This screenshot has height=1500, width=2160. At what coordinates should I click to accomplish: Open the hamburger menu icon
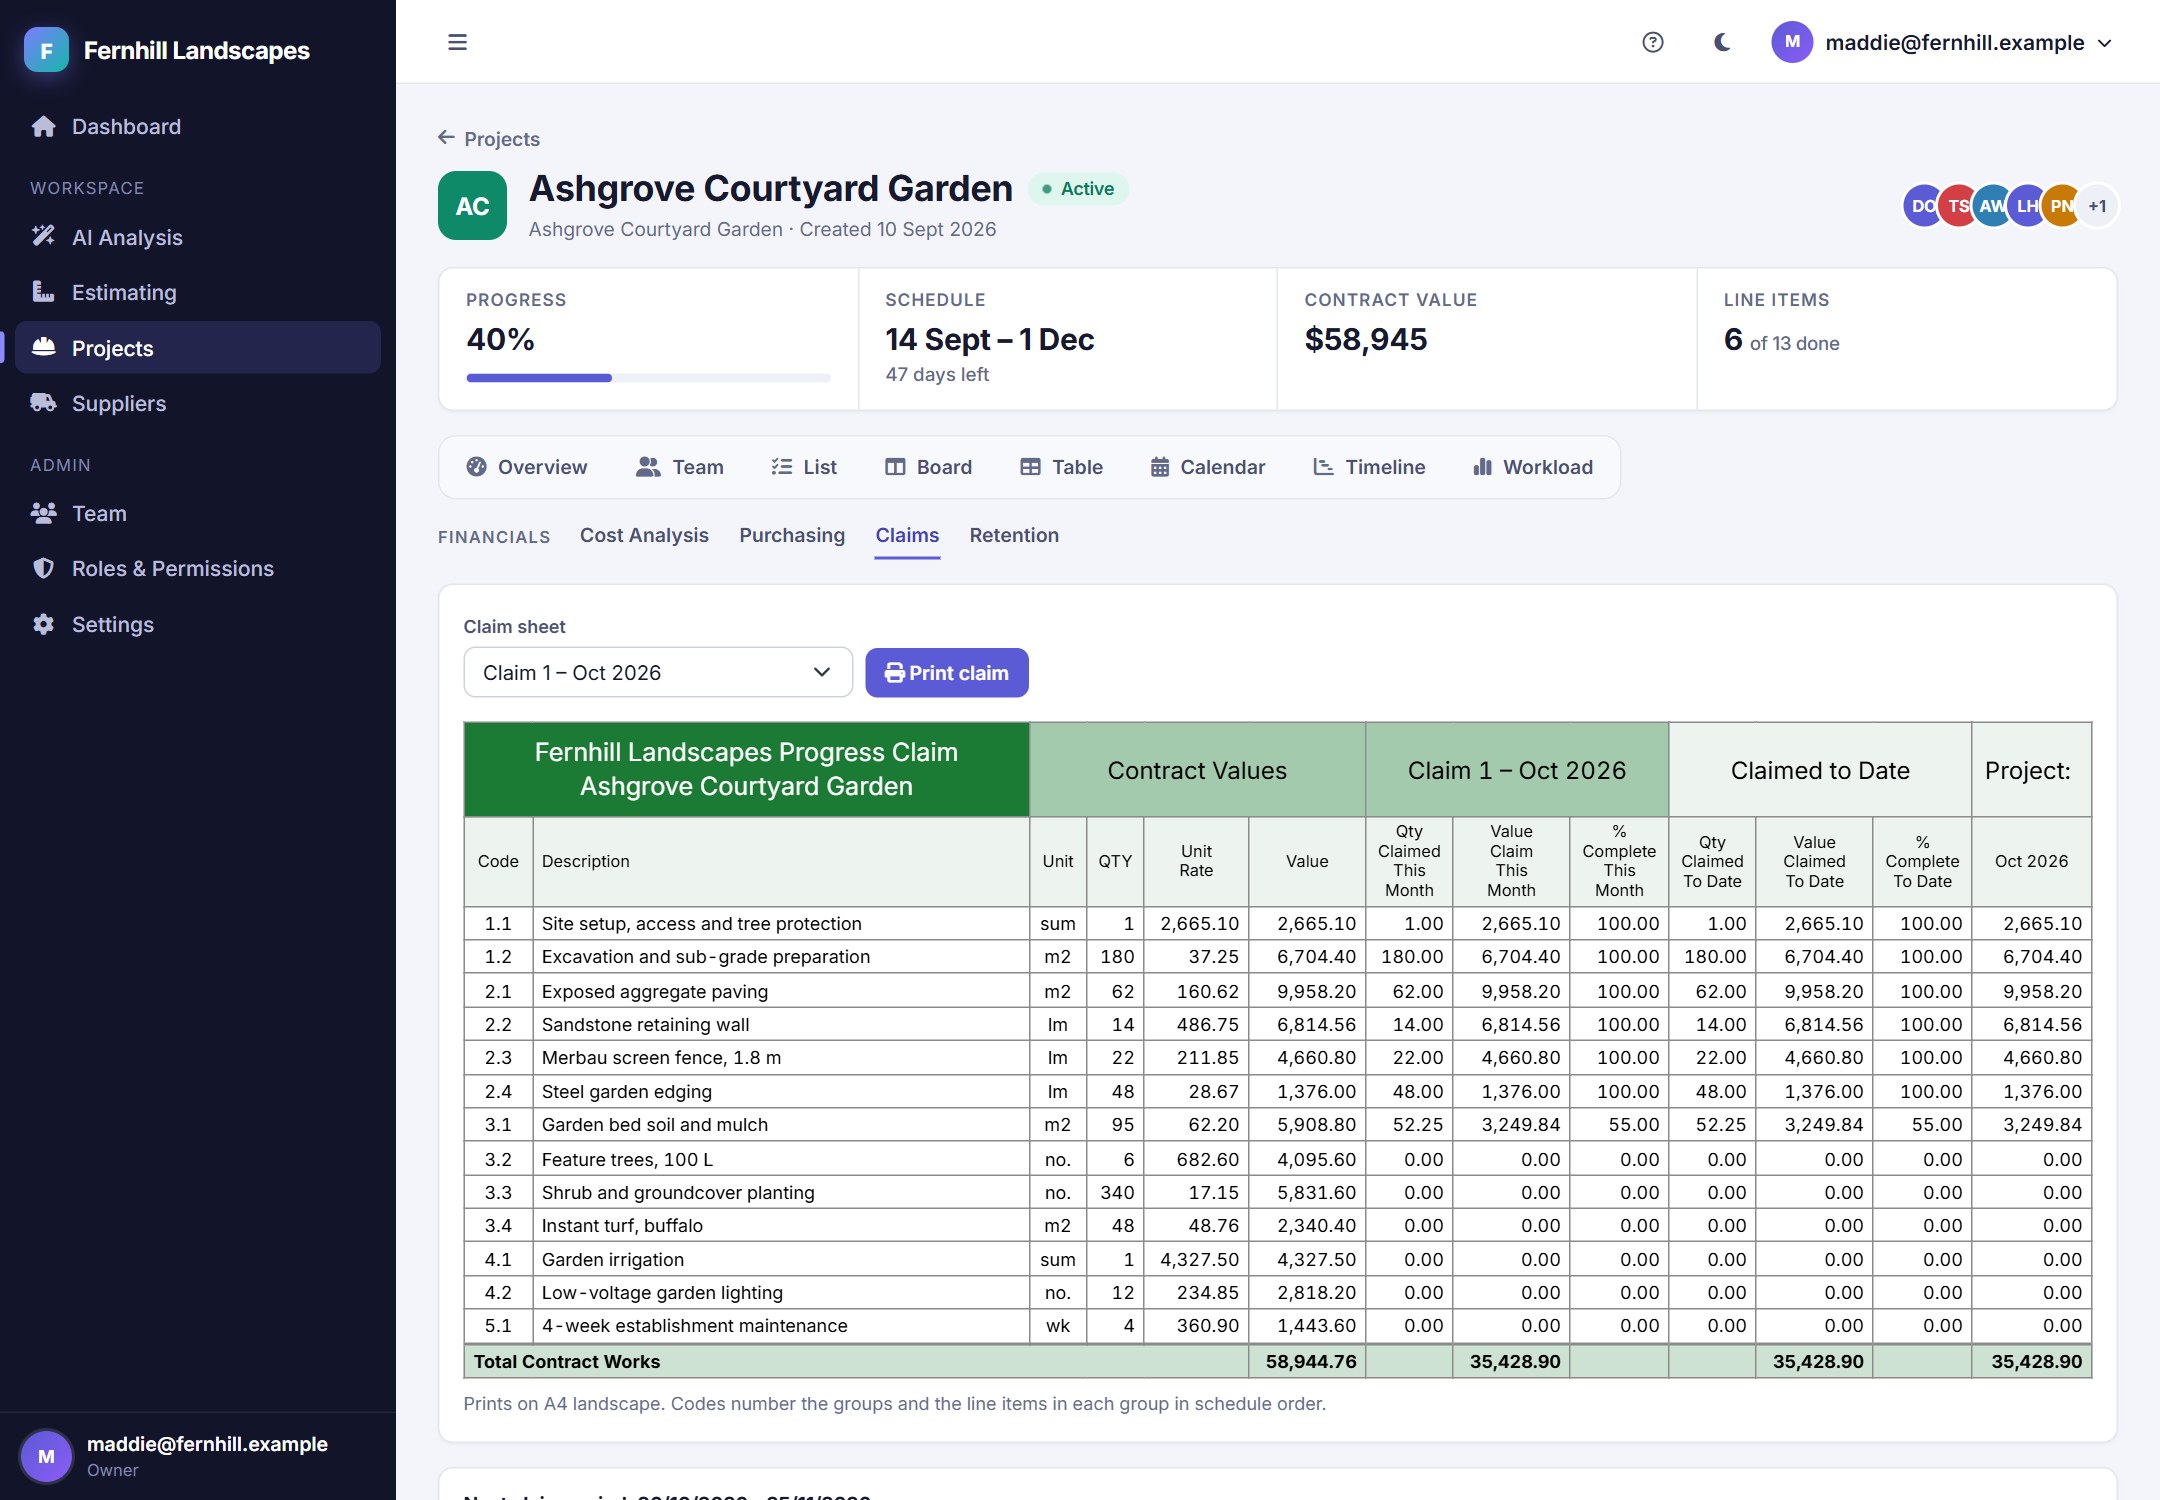click(x=457, y=42)
